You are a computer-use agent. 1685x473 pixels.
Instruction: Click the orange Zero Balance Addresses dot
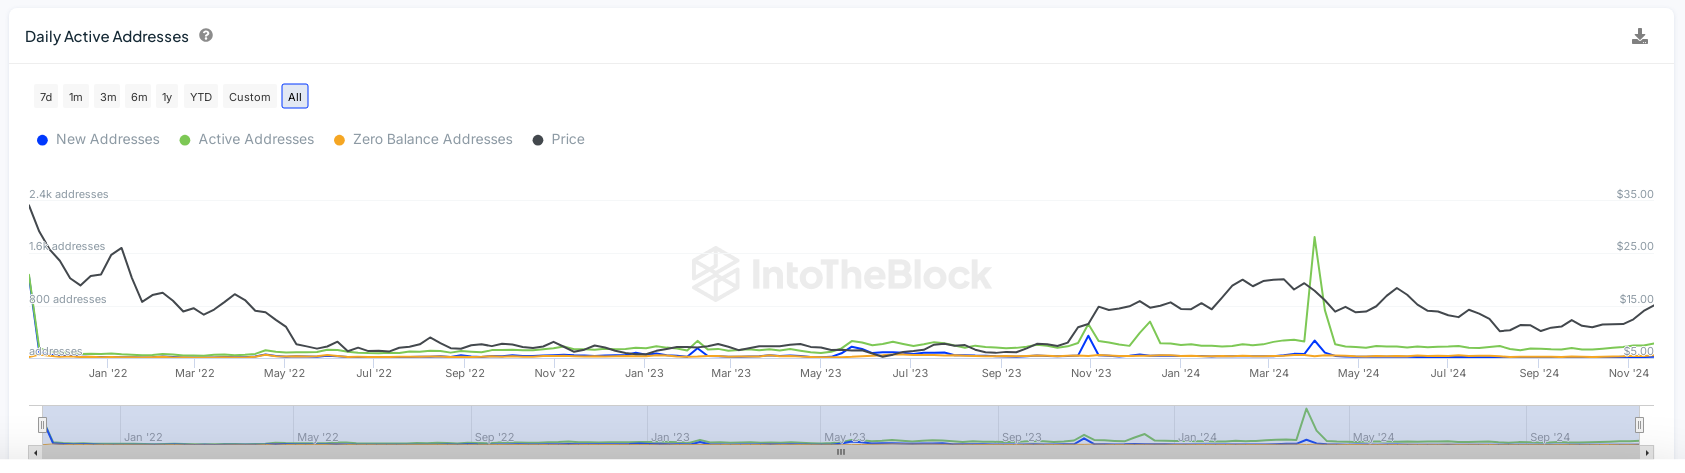[x=339, y=140]
